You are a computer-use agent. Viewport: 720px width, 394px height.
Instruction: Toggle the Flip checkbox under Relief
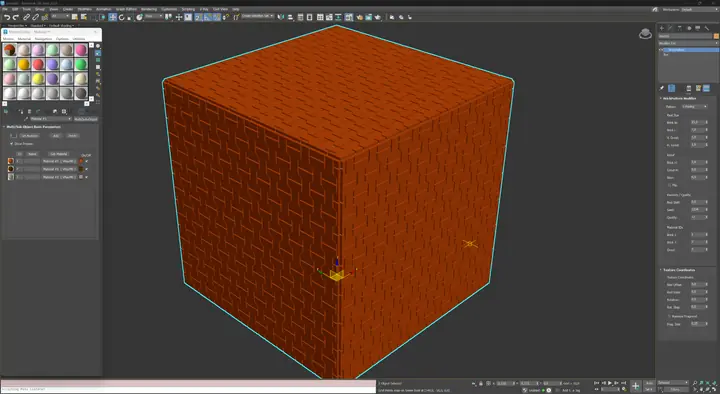pos(669,185)
